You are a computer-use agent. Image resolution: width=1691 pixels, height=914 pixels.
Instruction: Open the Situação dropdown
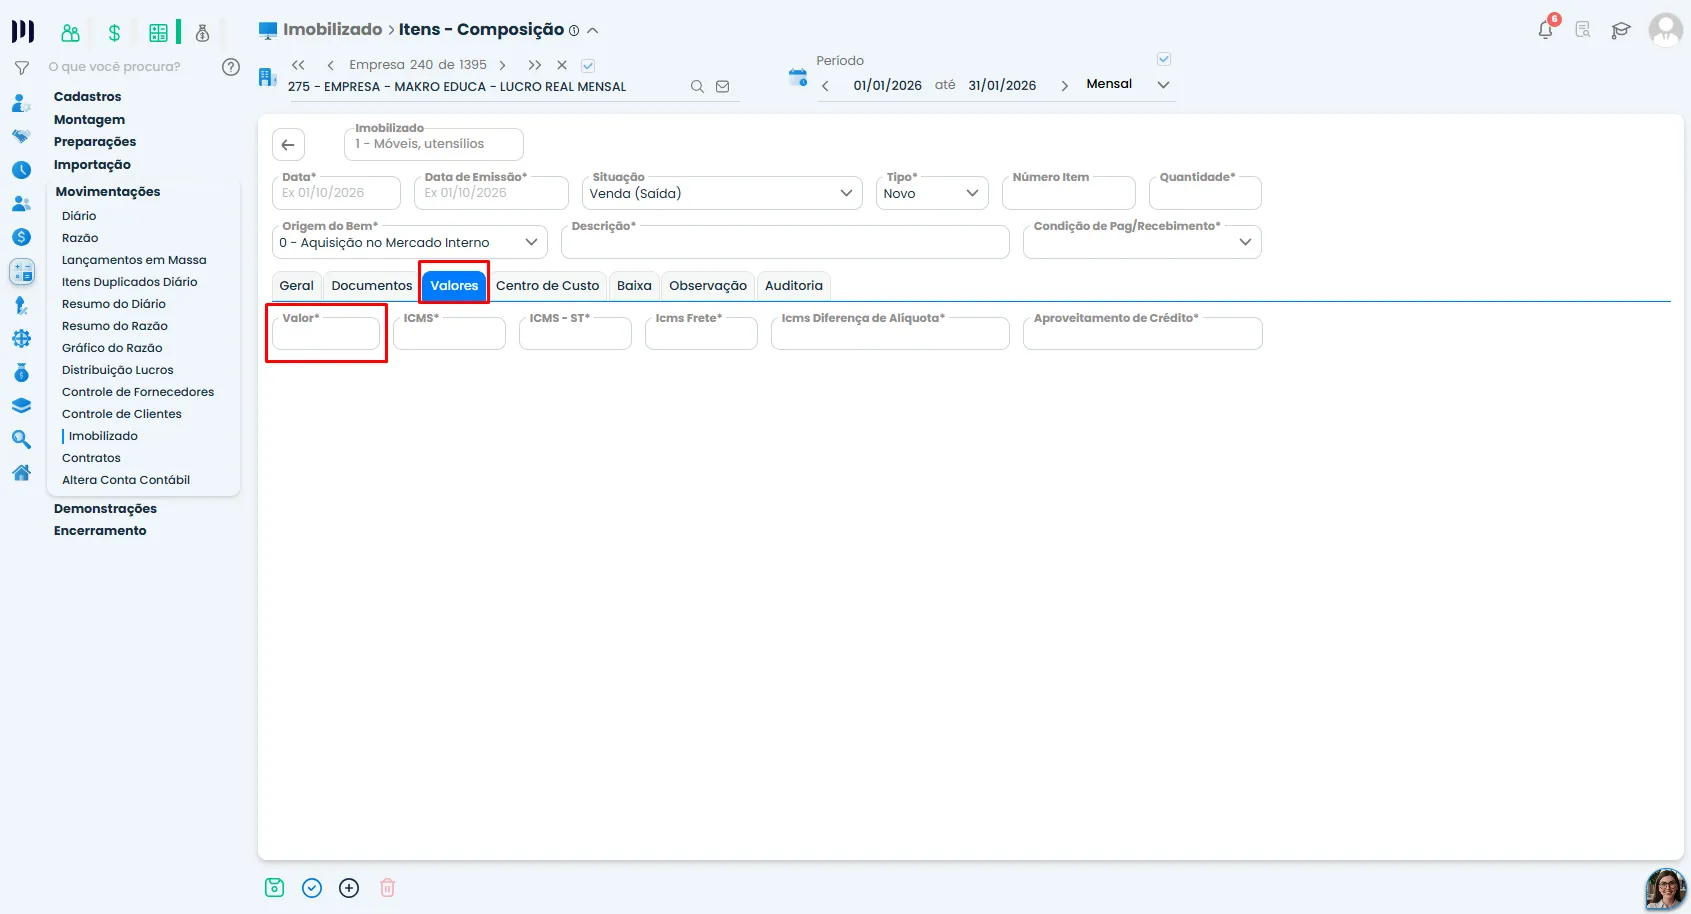722,193
